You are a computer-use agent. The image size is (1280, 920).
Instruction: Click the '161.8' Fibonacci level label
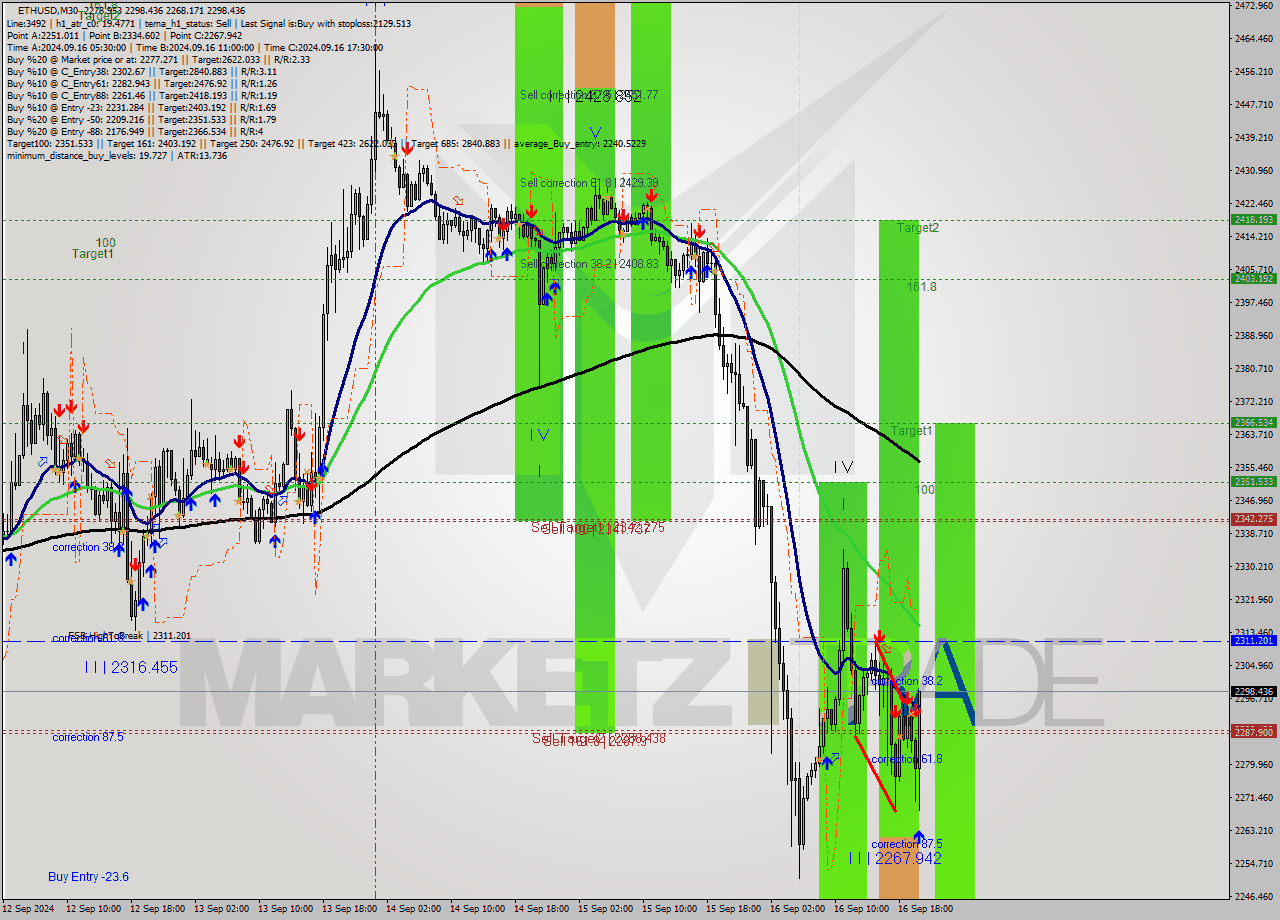pos(922,287)
